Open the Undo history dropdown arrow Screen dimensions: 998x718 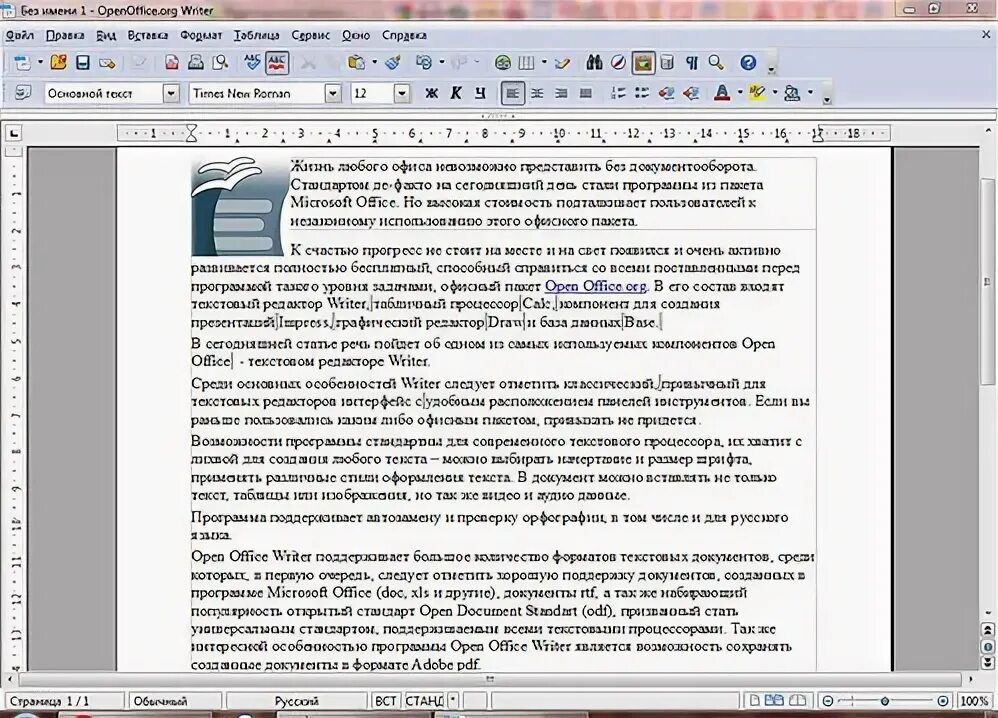(x=441, y=62)
